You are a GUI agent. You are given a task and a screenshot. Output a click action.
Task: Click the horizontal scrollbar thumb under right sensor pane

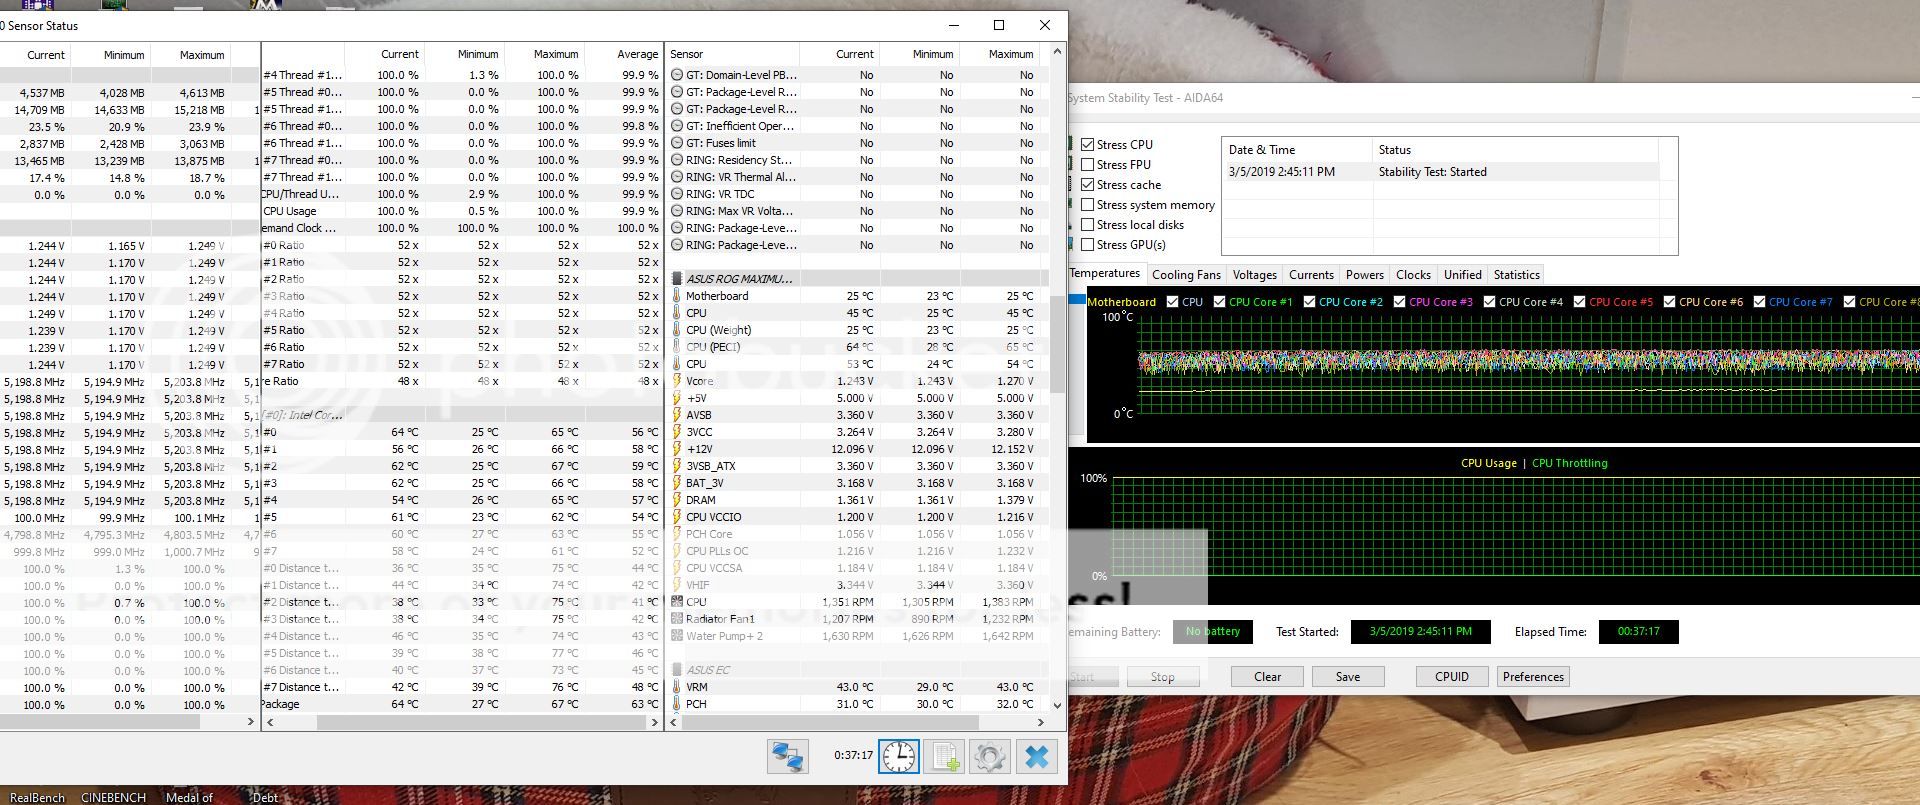(829, 722)
